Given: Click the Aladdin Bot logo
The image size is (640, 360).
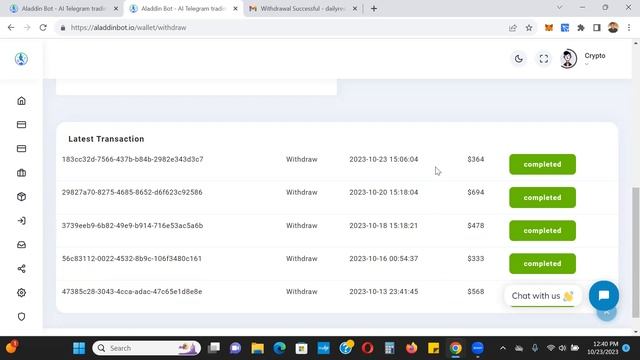Looking at the screenshot, I should click(x=21, y=59).
